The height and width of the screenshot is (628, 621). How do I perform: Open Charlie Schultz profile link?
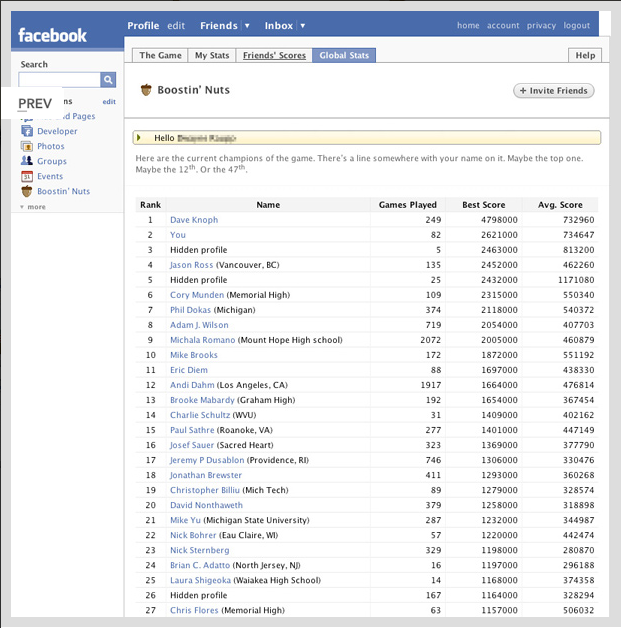click(200, 415)
